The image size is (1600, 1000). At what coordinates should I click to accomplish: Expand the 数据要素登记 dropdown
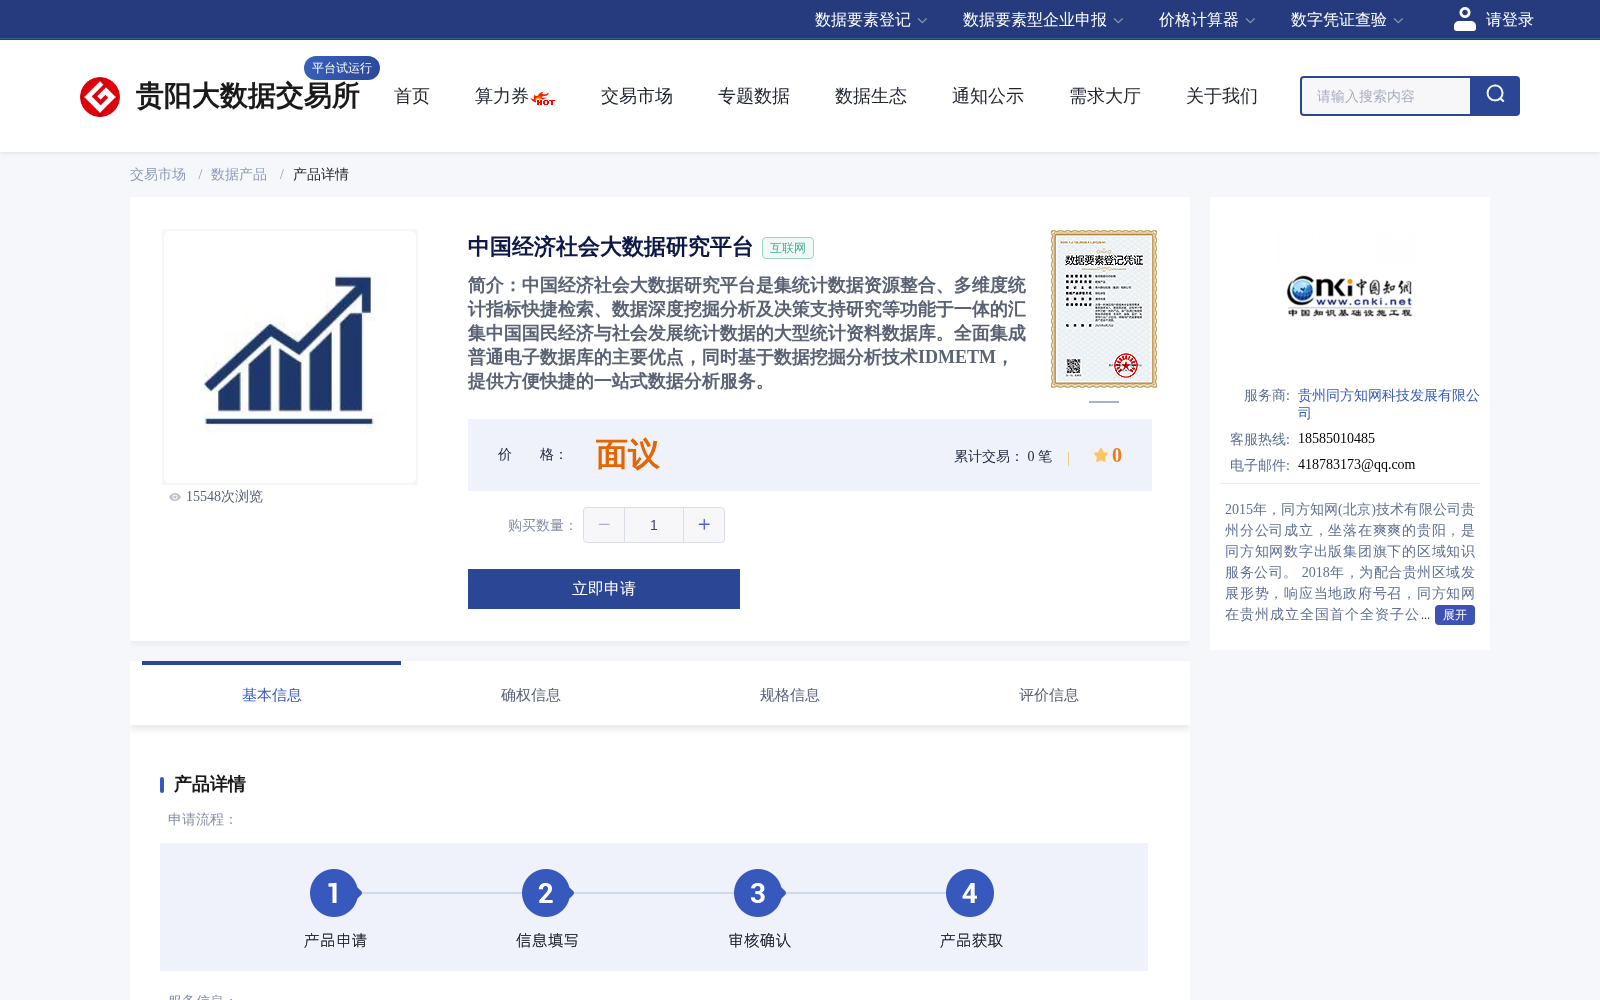coord(871,20)
